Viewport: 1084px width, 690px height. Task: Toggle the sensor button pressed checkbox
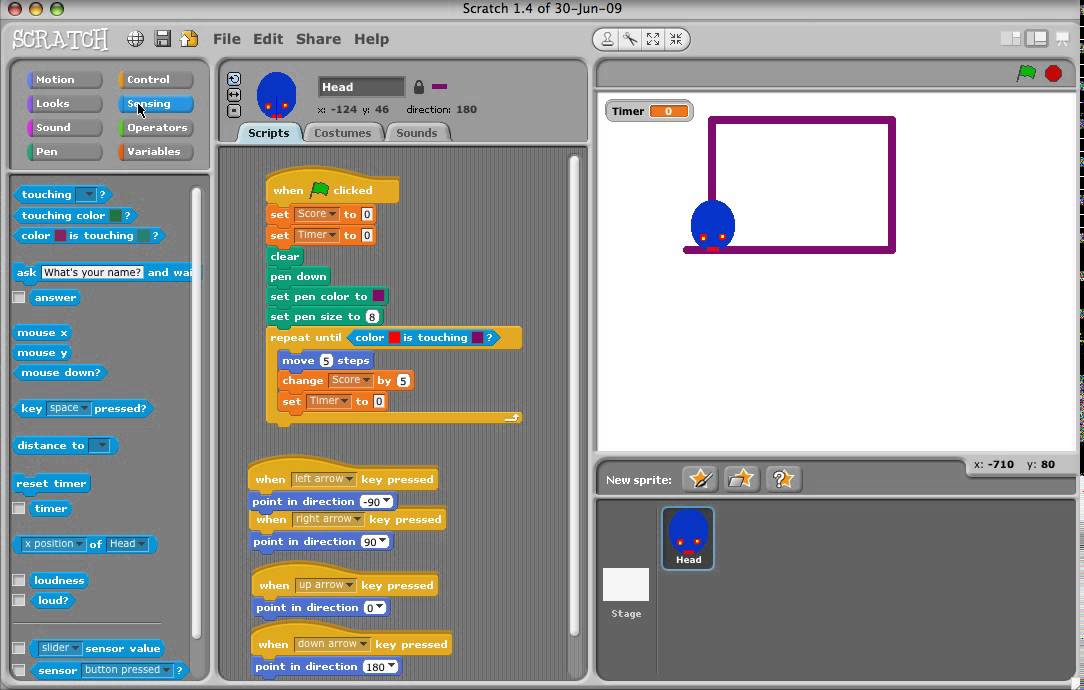pyautogui.click(x=19, y=670)
